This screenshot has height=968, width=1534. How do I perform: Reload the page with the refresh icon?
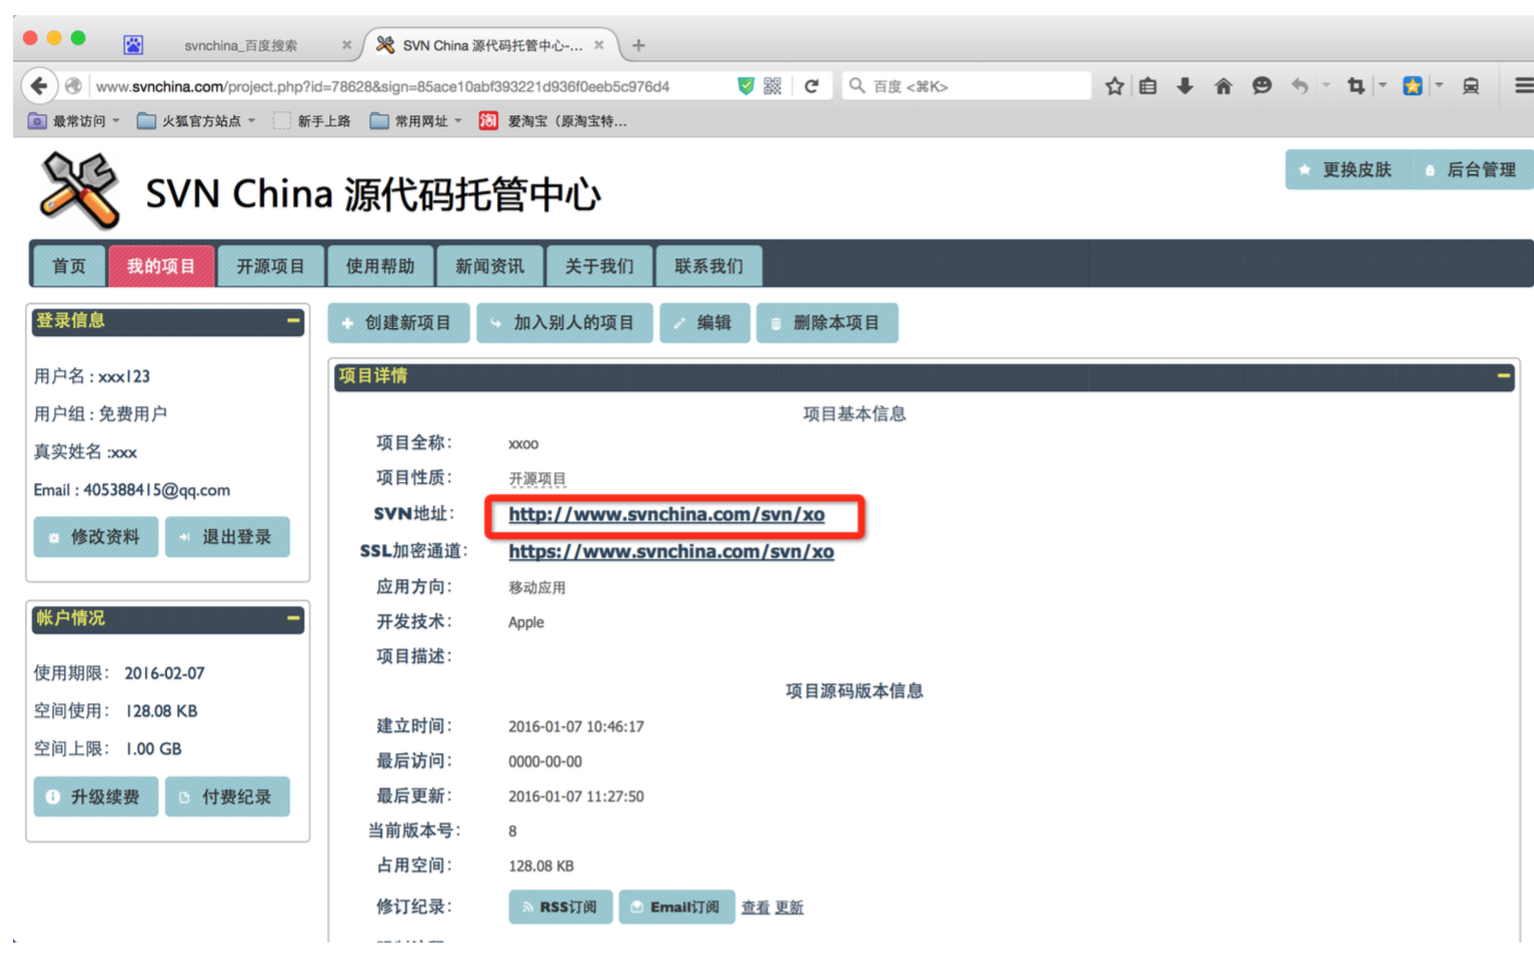(x=812, y=86)
